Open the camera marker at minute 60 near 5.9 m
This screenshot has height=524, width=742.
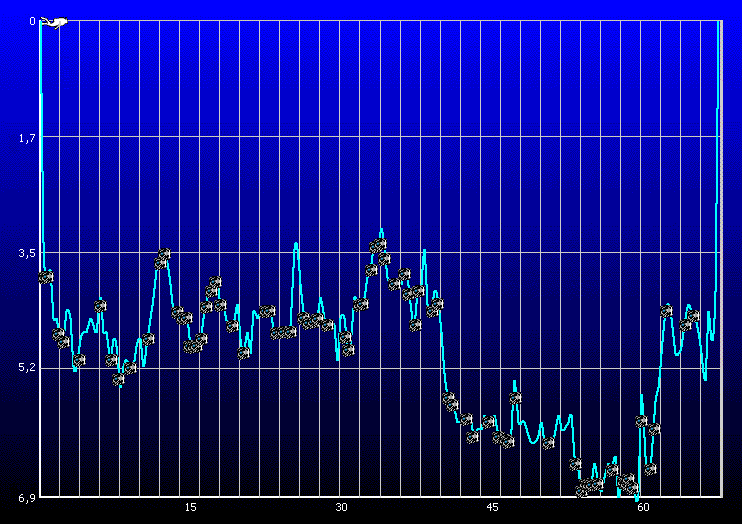click(642, 421)
